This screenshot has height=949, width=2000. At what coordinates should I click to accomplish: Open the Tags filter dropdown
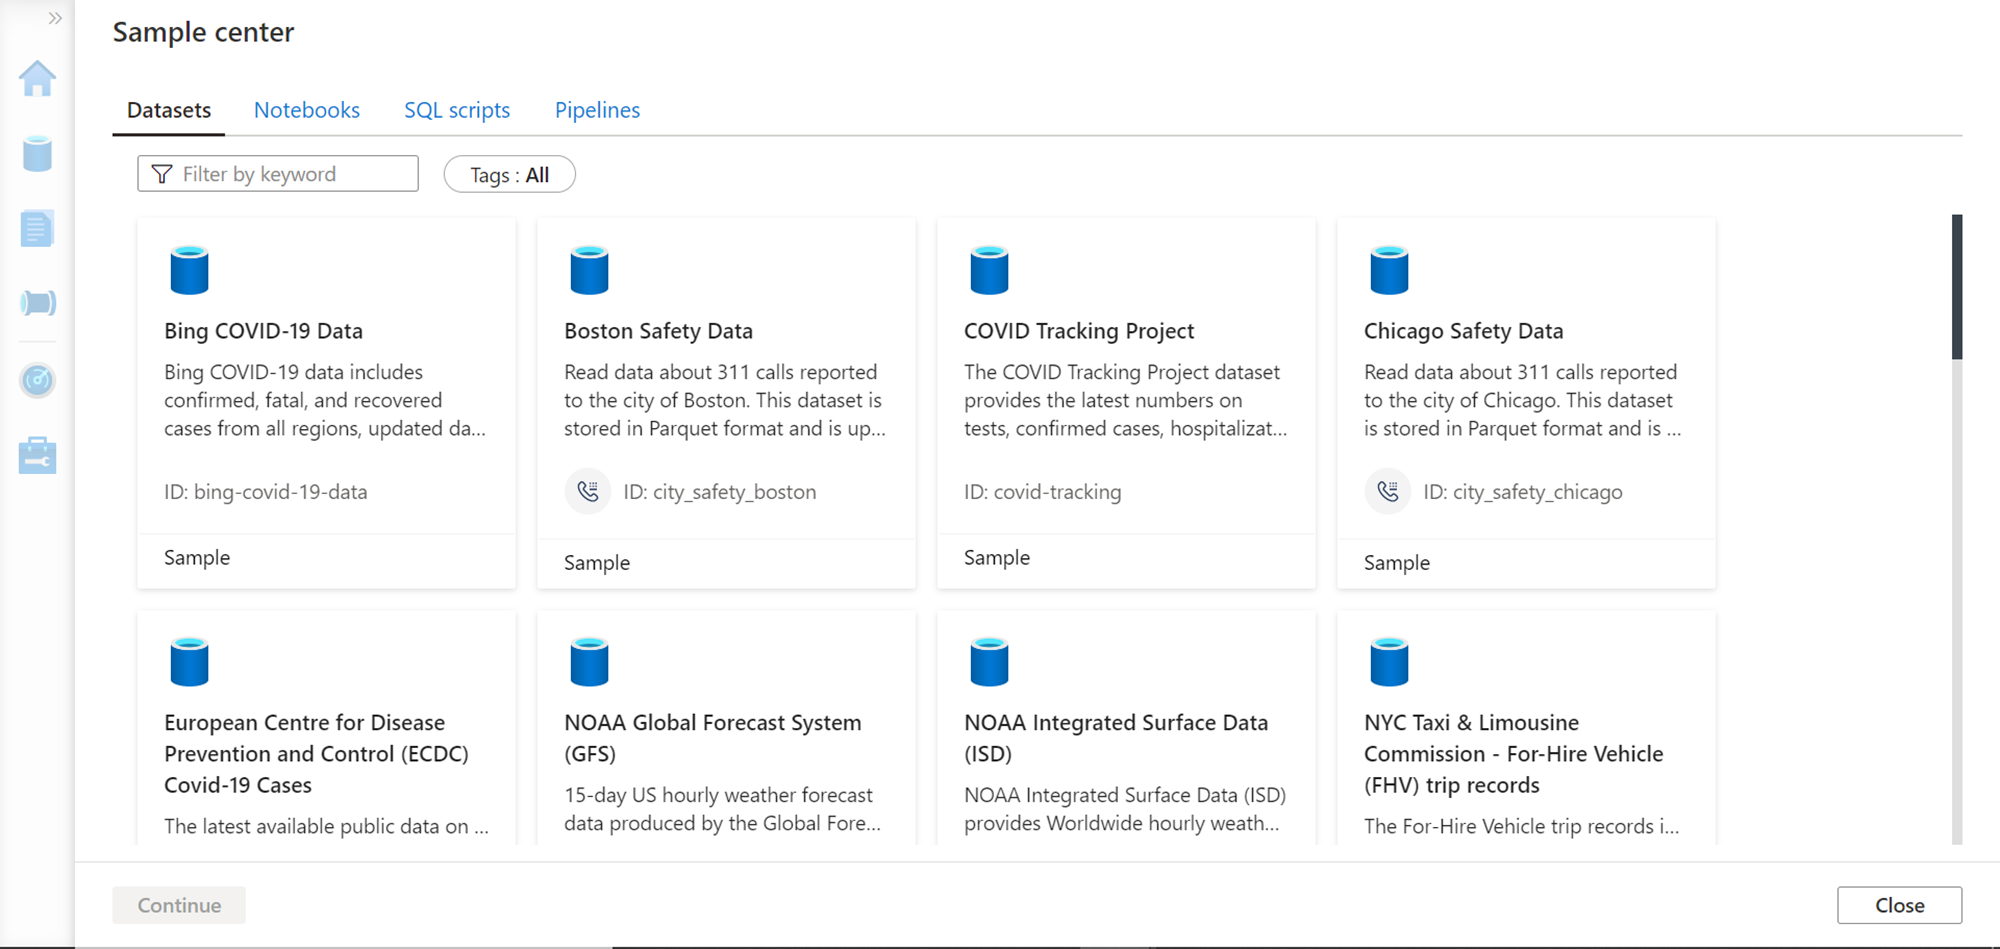pos(509,175)
